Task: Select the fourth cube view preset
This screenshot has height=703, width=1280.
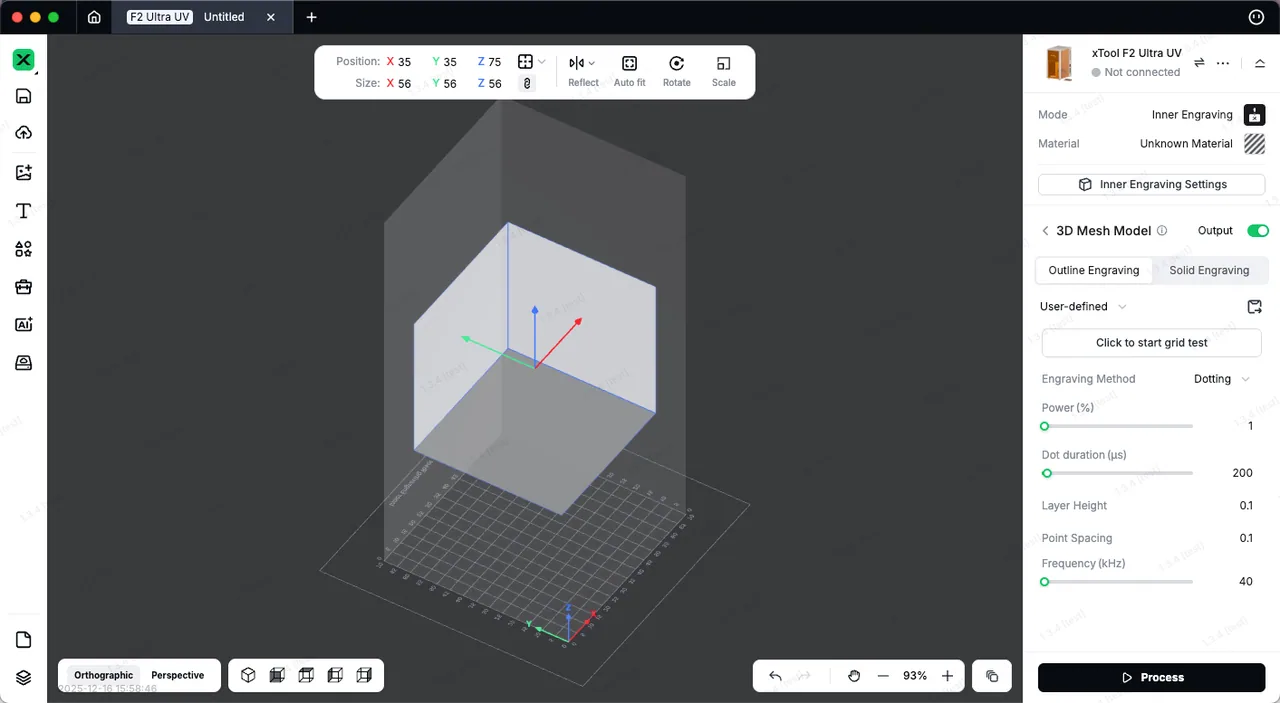Action: click(x=335, y=676)
